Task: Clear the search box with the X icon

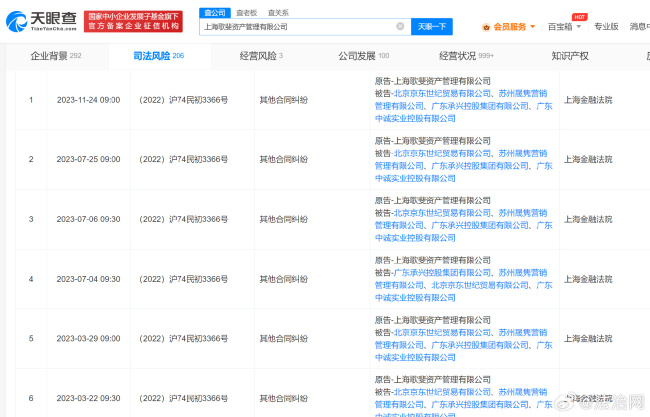Action: (401, 26)
